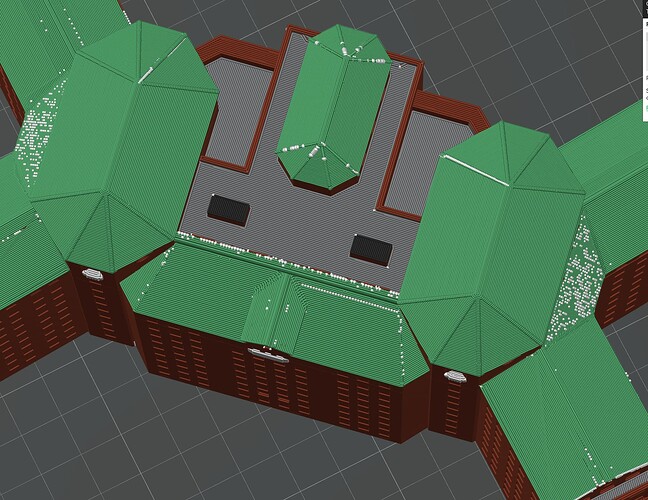
Task: Click the left recessed gray courtyard panel
Action: [239, 112]
